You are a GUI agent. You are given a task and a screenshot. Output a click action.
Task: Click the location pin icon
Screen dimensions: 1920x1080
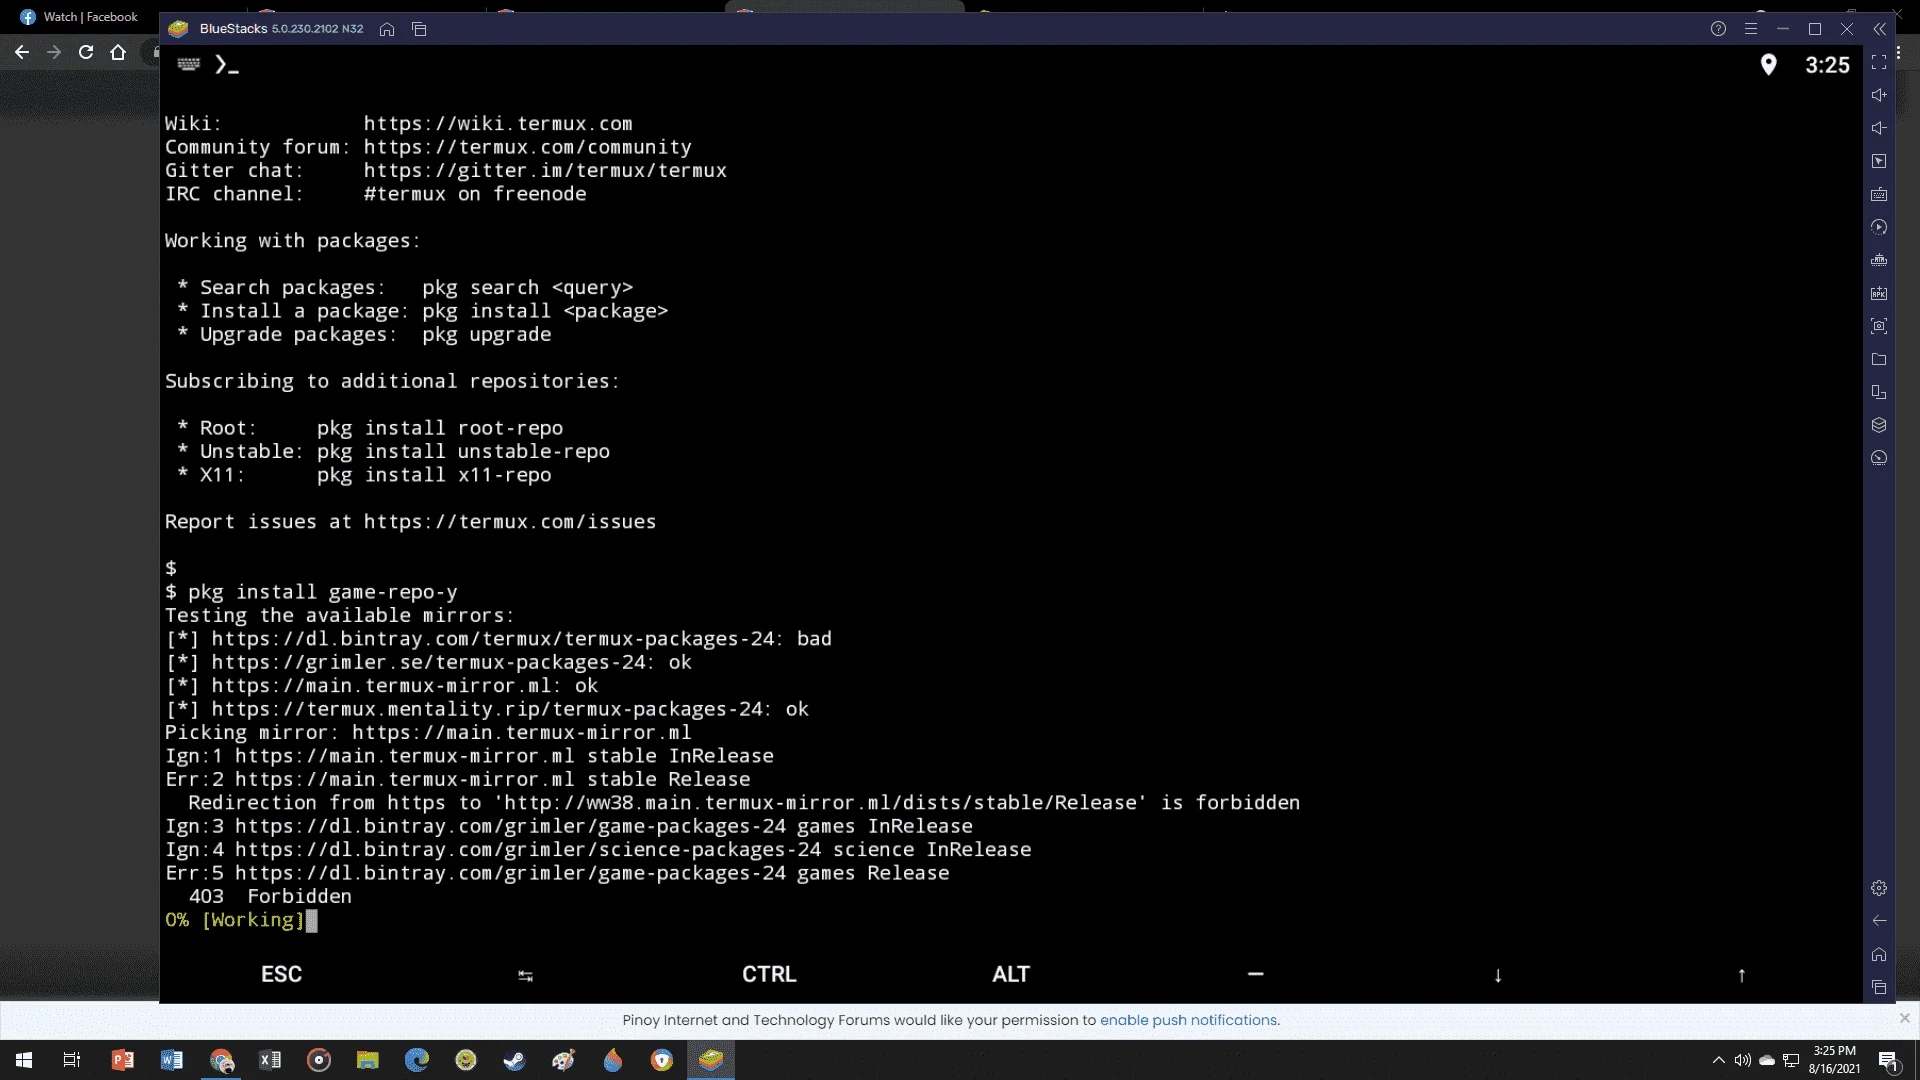pyautogui.click(x=1768, y=65)
